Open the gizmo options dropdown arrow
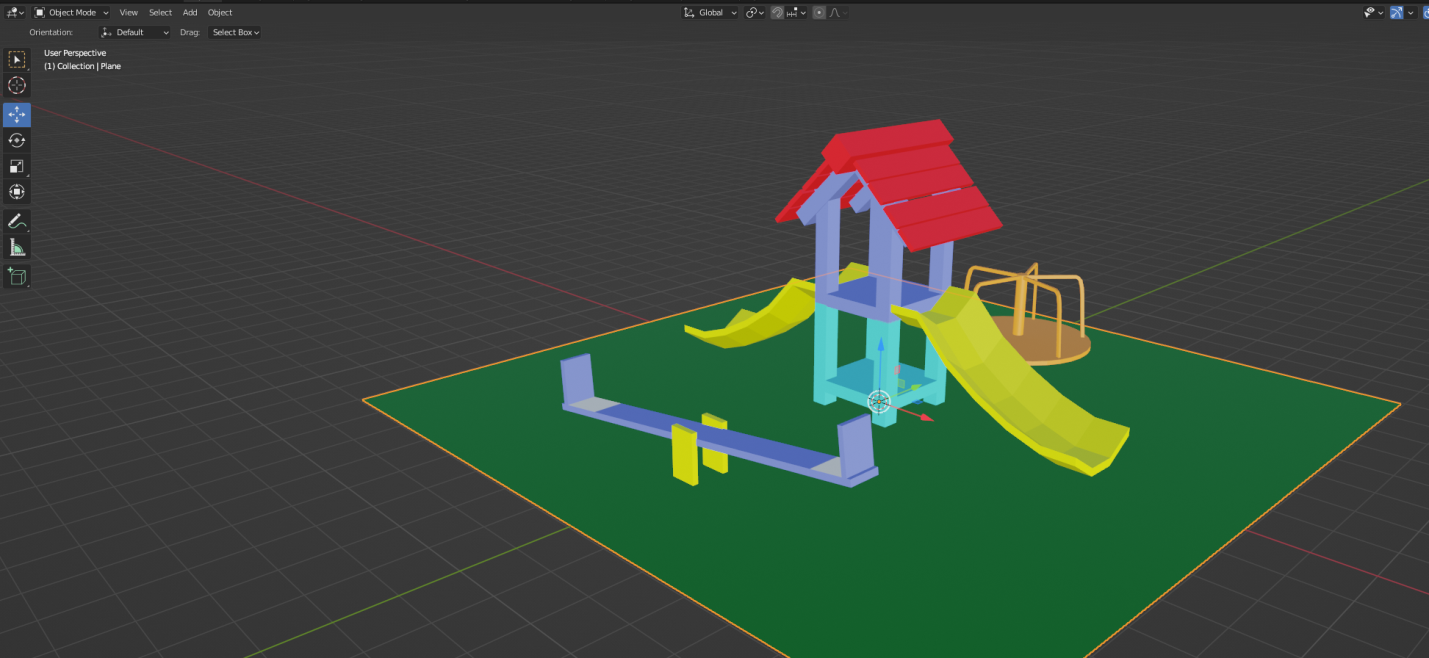This screenshot has width=1429, height=658. (1411, 13)
